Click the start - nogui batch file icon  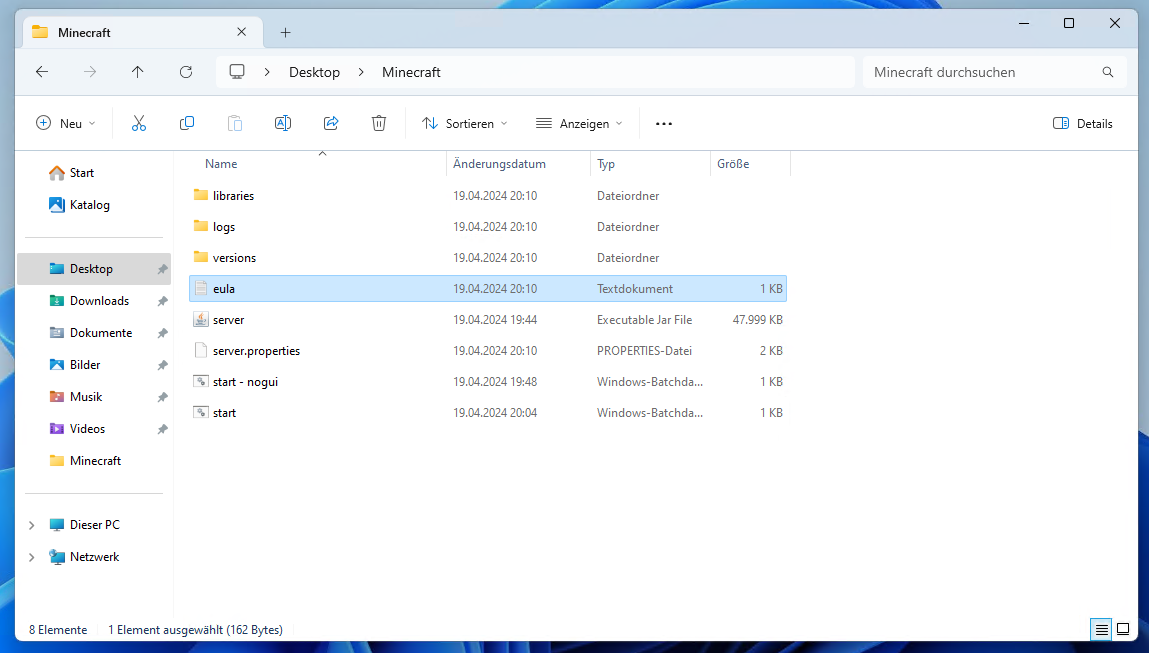point(201,381)
